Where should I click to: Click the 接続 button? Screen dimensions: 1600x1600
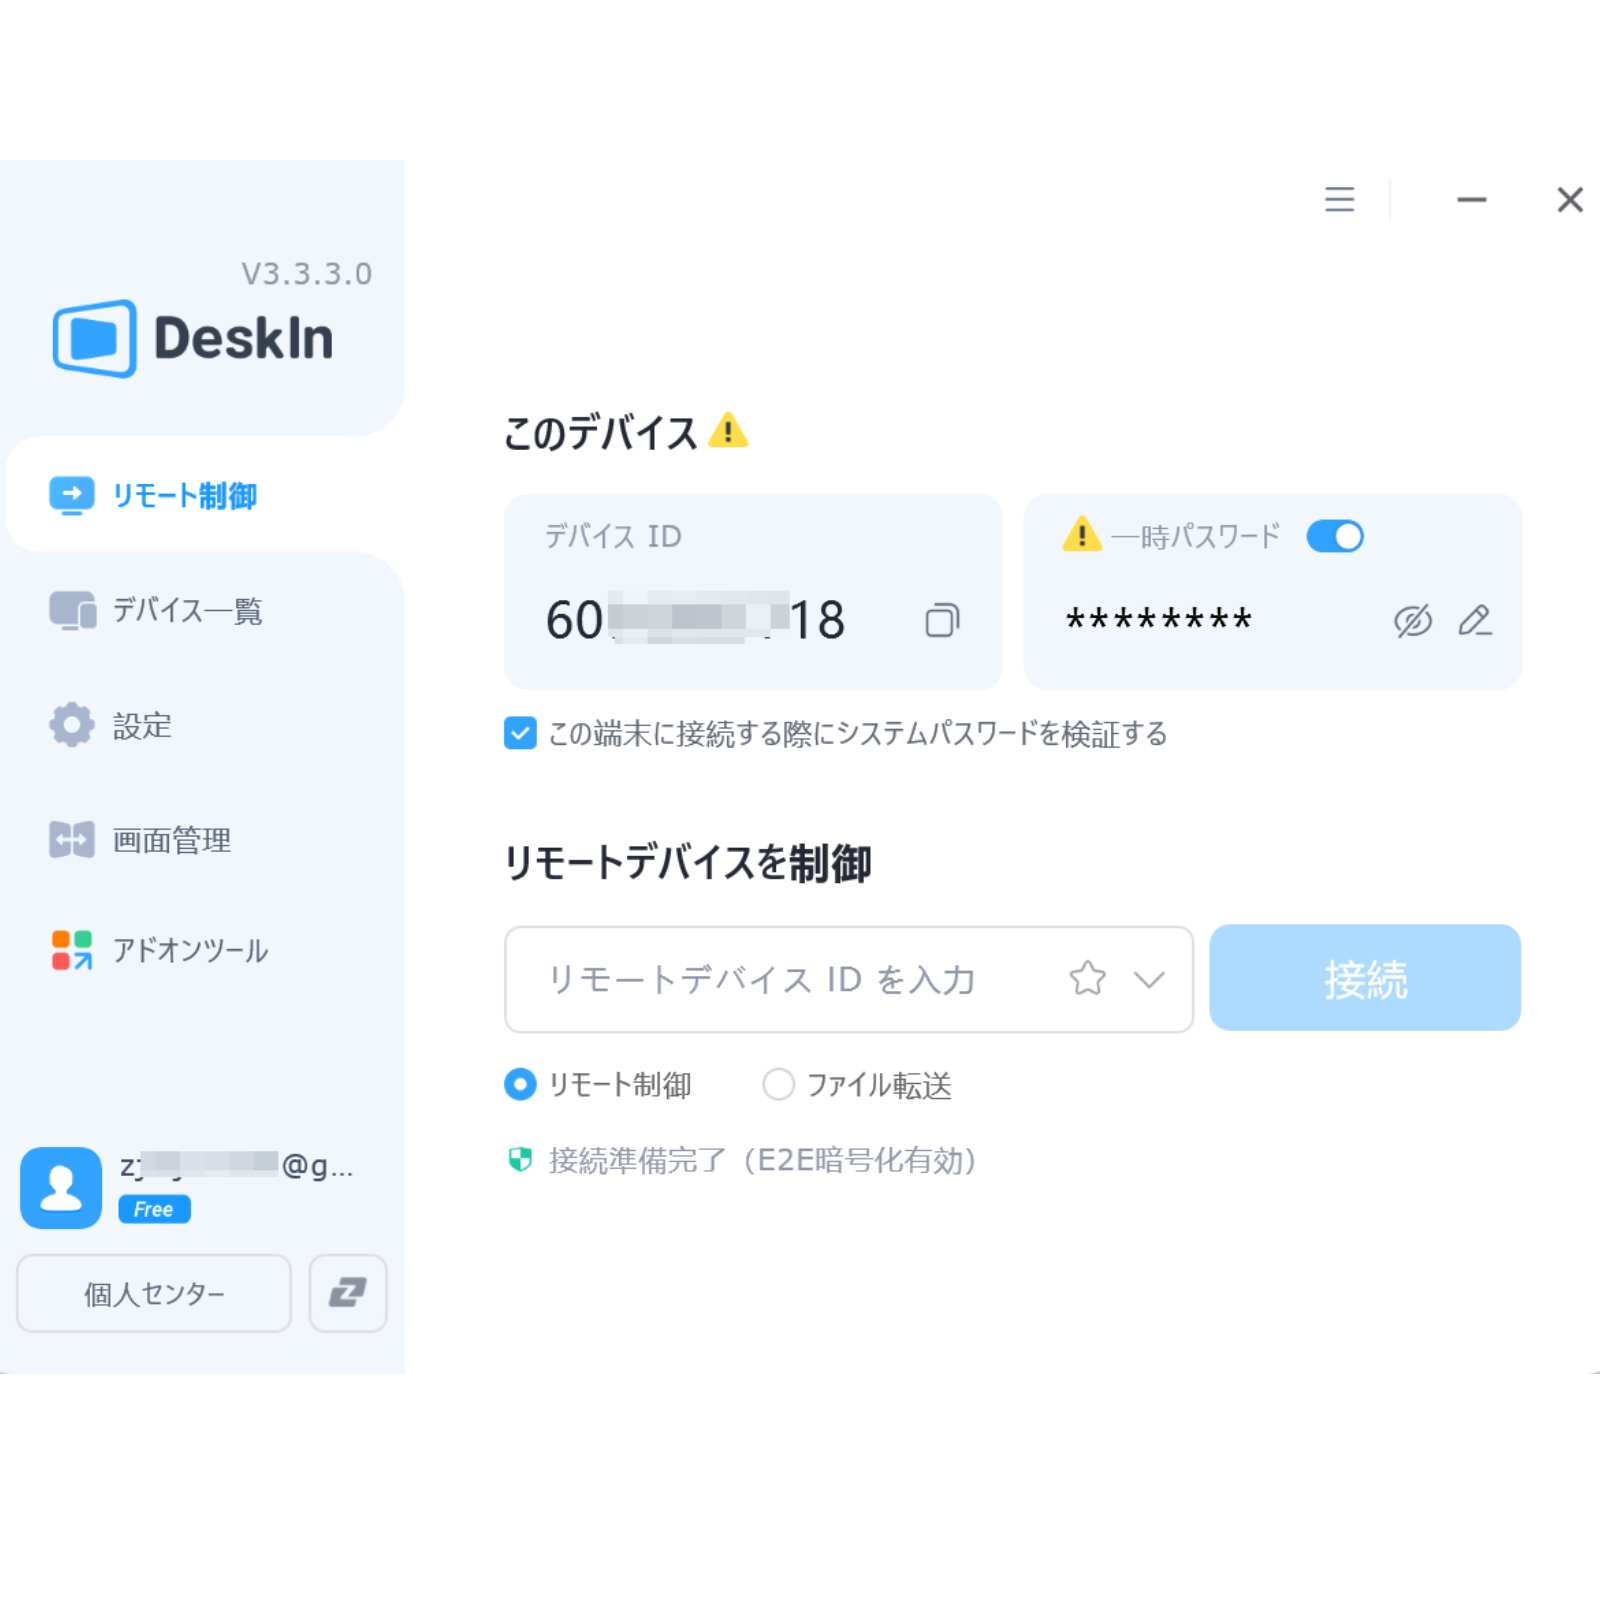(1365, 978)
